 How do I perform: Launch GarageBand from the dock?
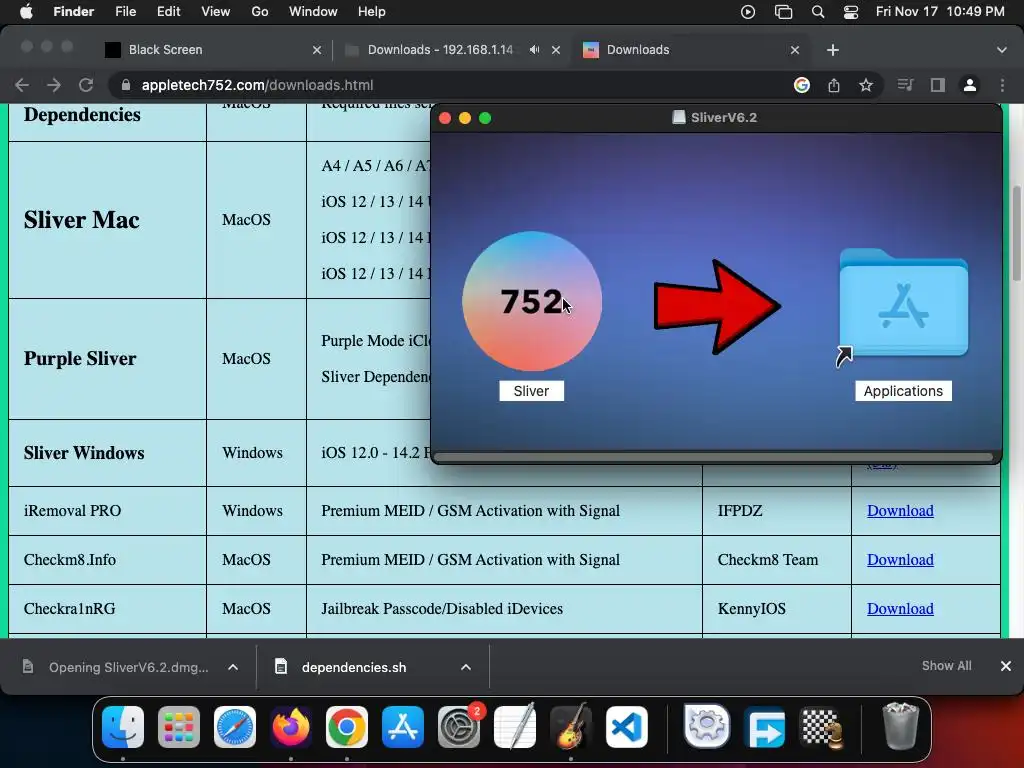571,727
